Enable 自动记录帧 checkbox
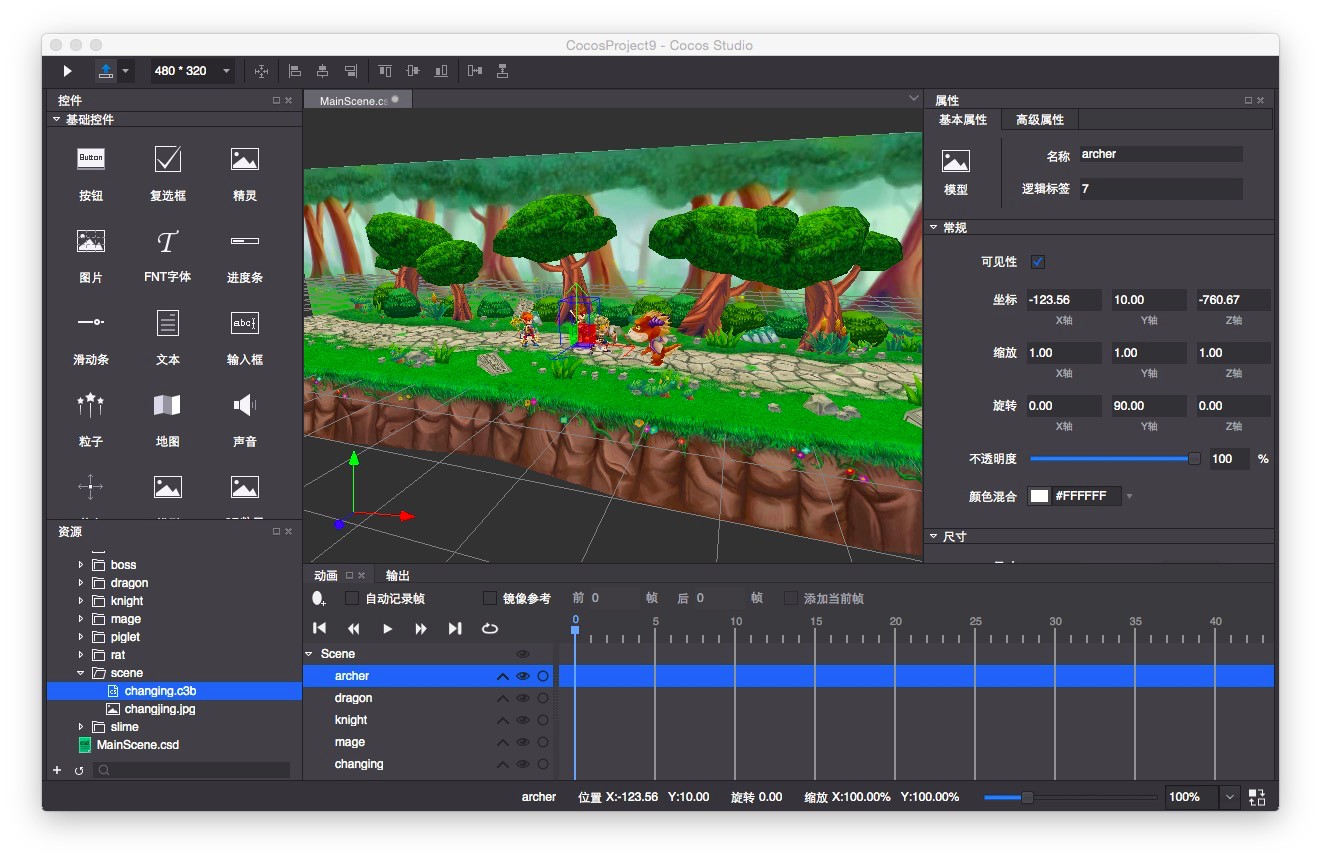Image resolution: width=1321 pixels, height=861 pixels. [352, 599]
